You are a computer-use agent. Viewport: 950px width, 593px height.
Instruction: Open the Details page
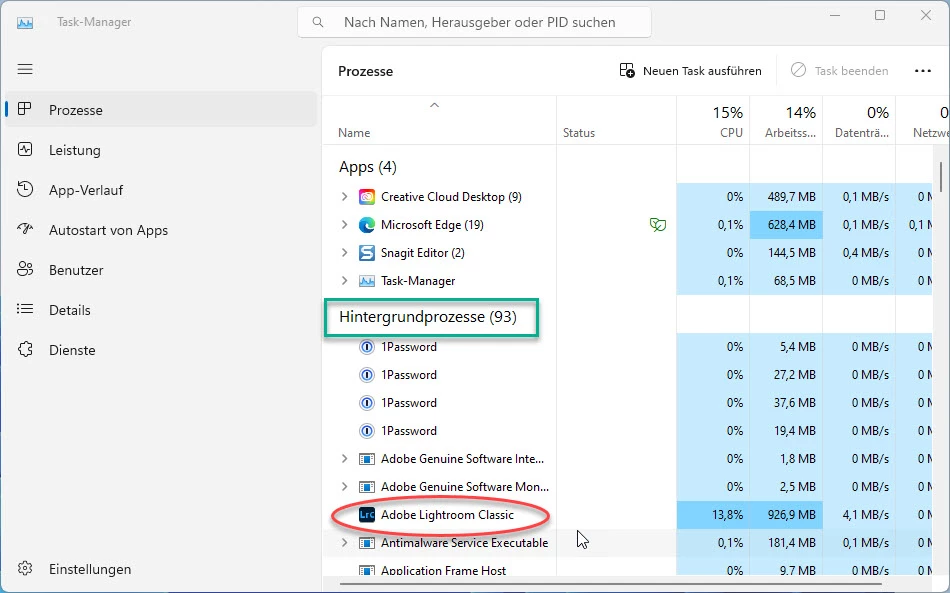point(161,310)
